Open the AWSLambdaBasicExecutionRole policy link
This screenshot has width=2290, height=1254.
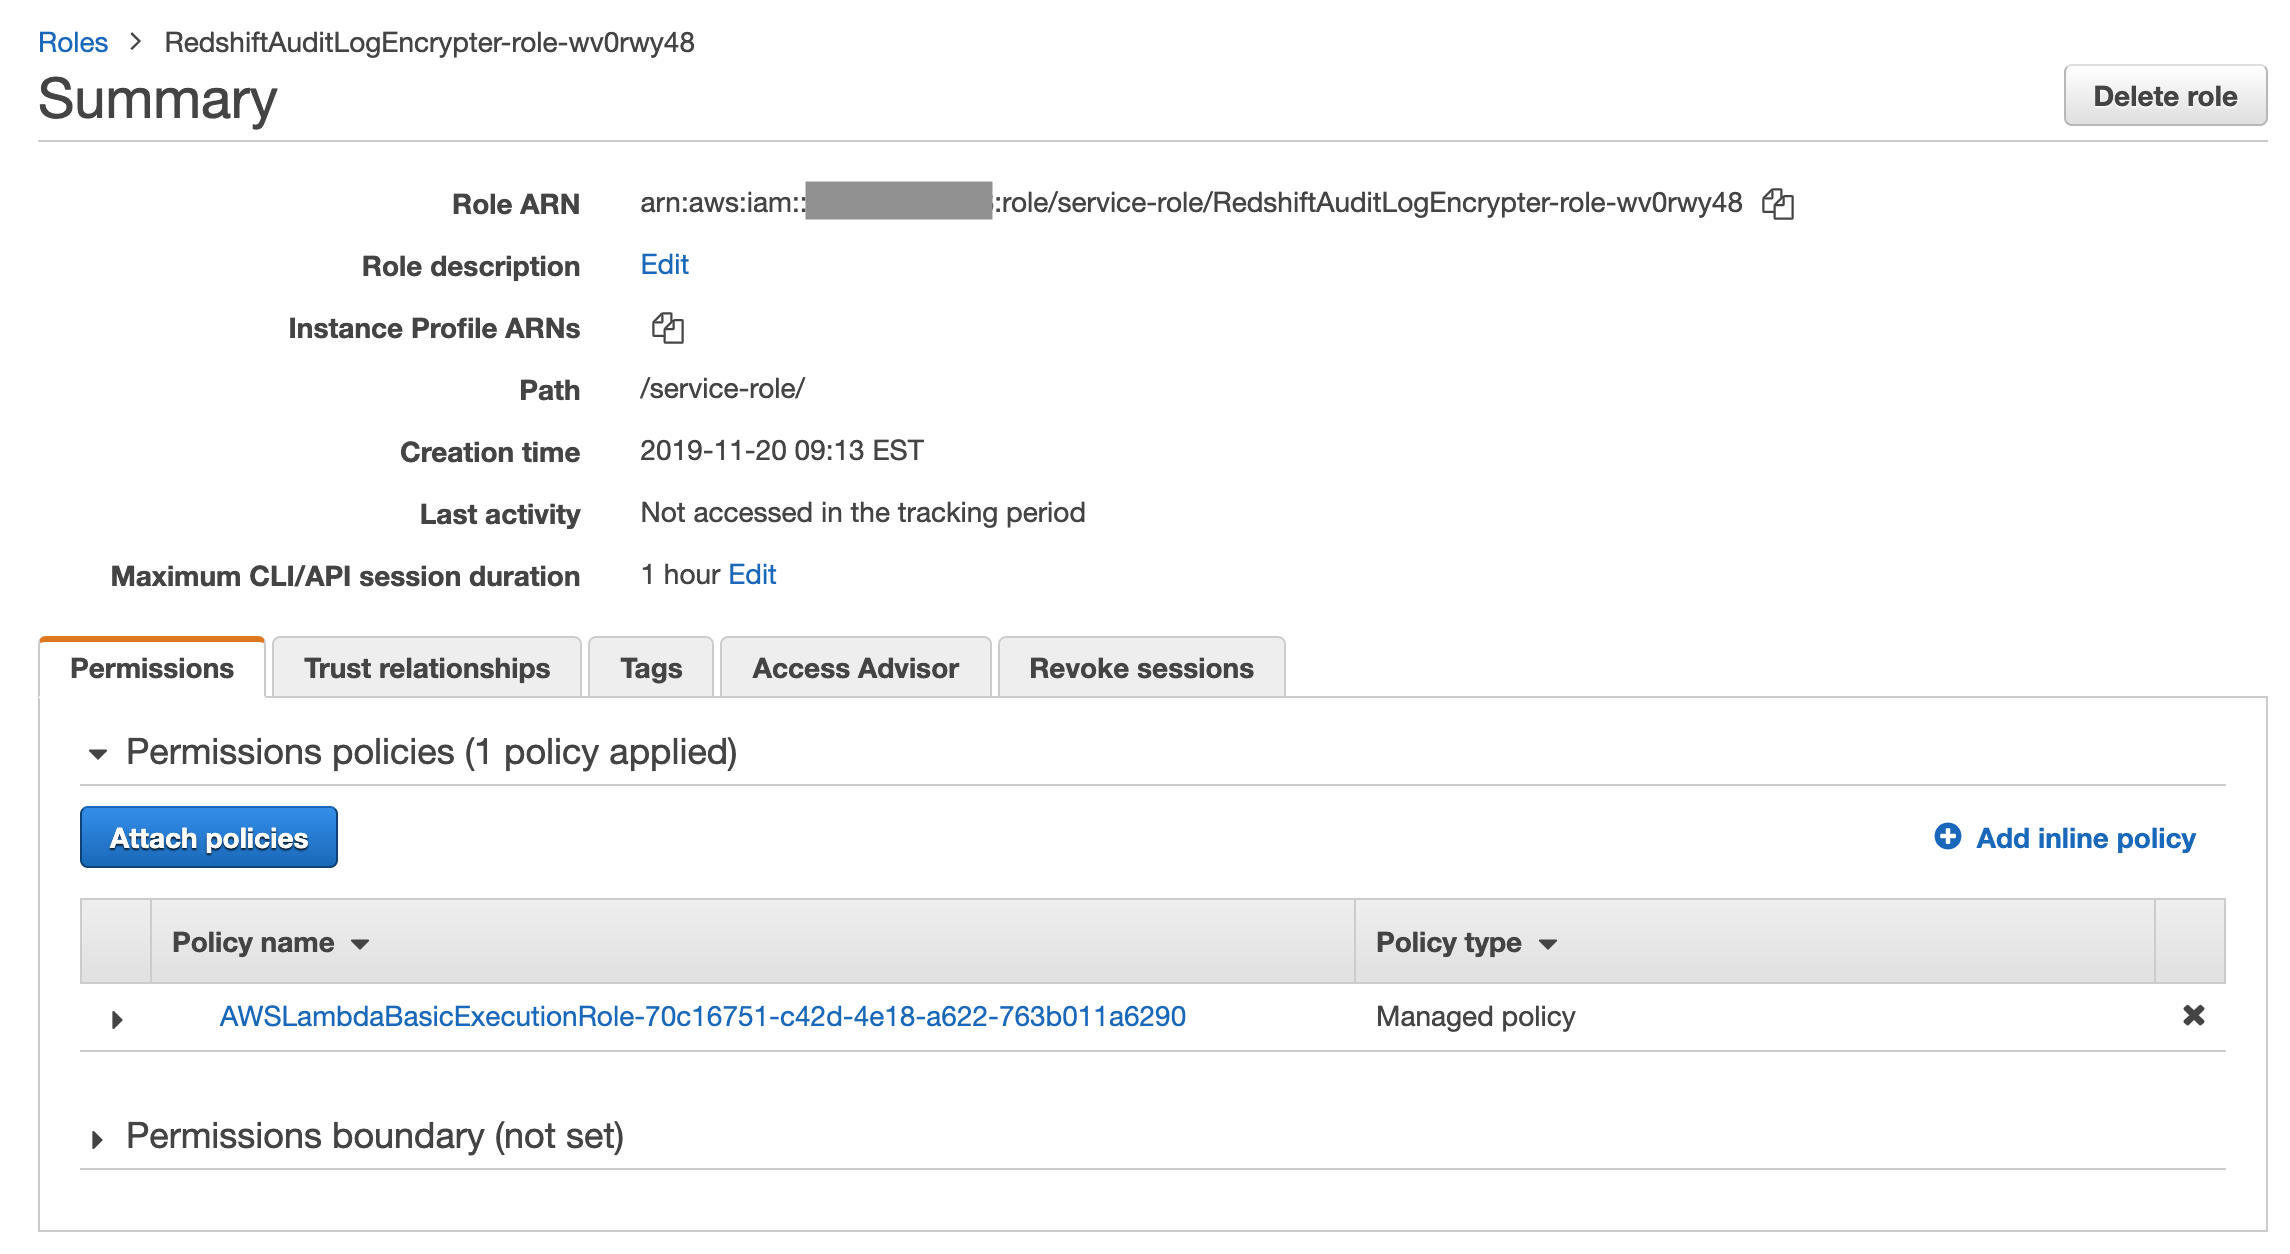click(x=702, y=1017)
